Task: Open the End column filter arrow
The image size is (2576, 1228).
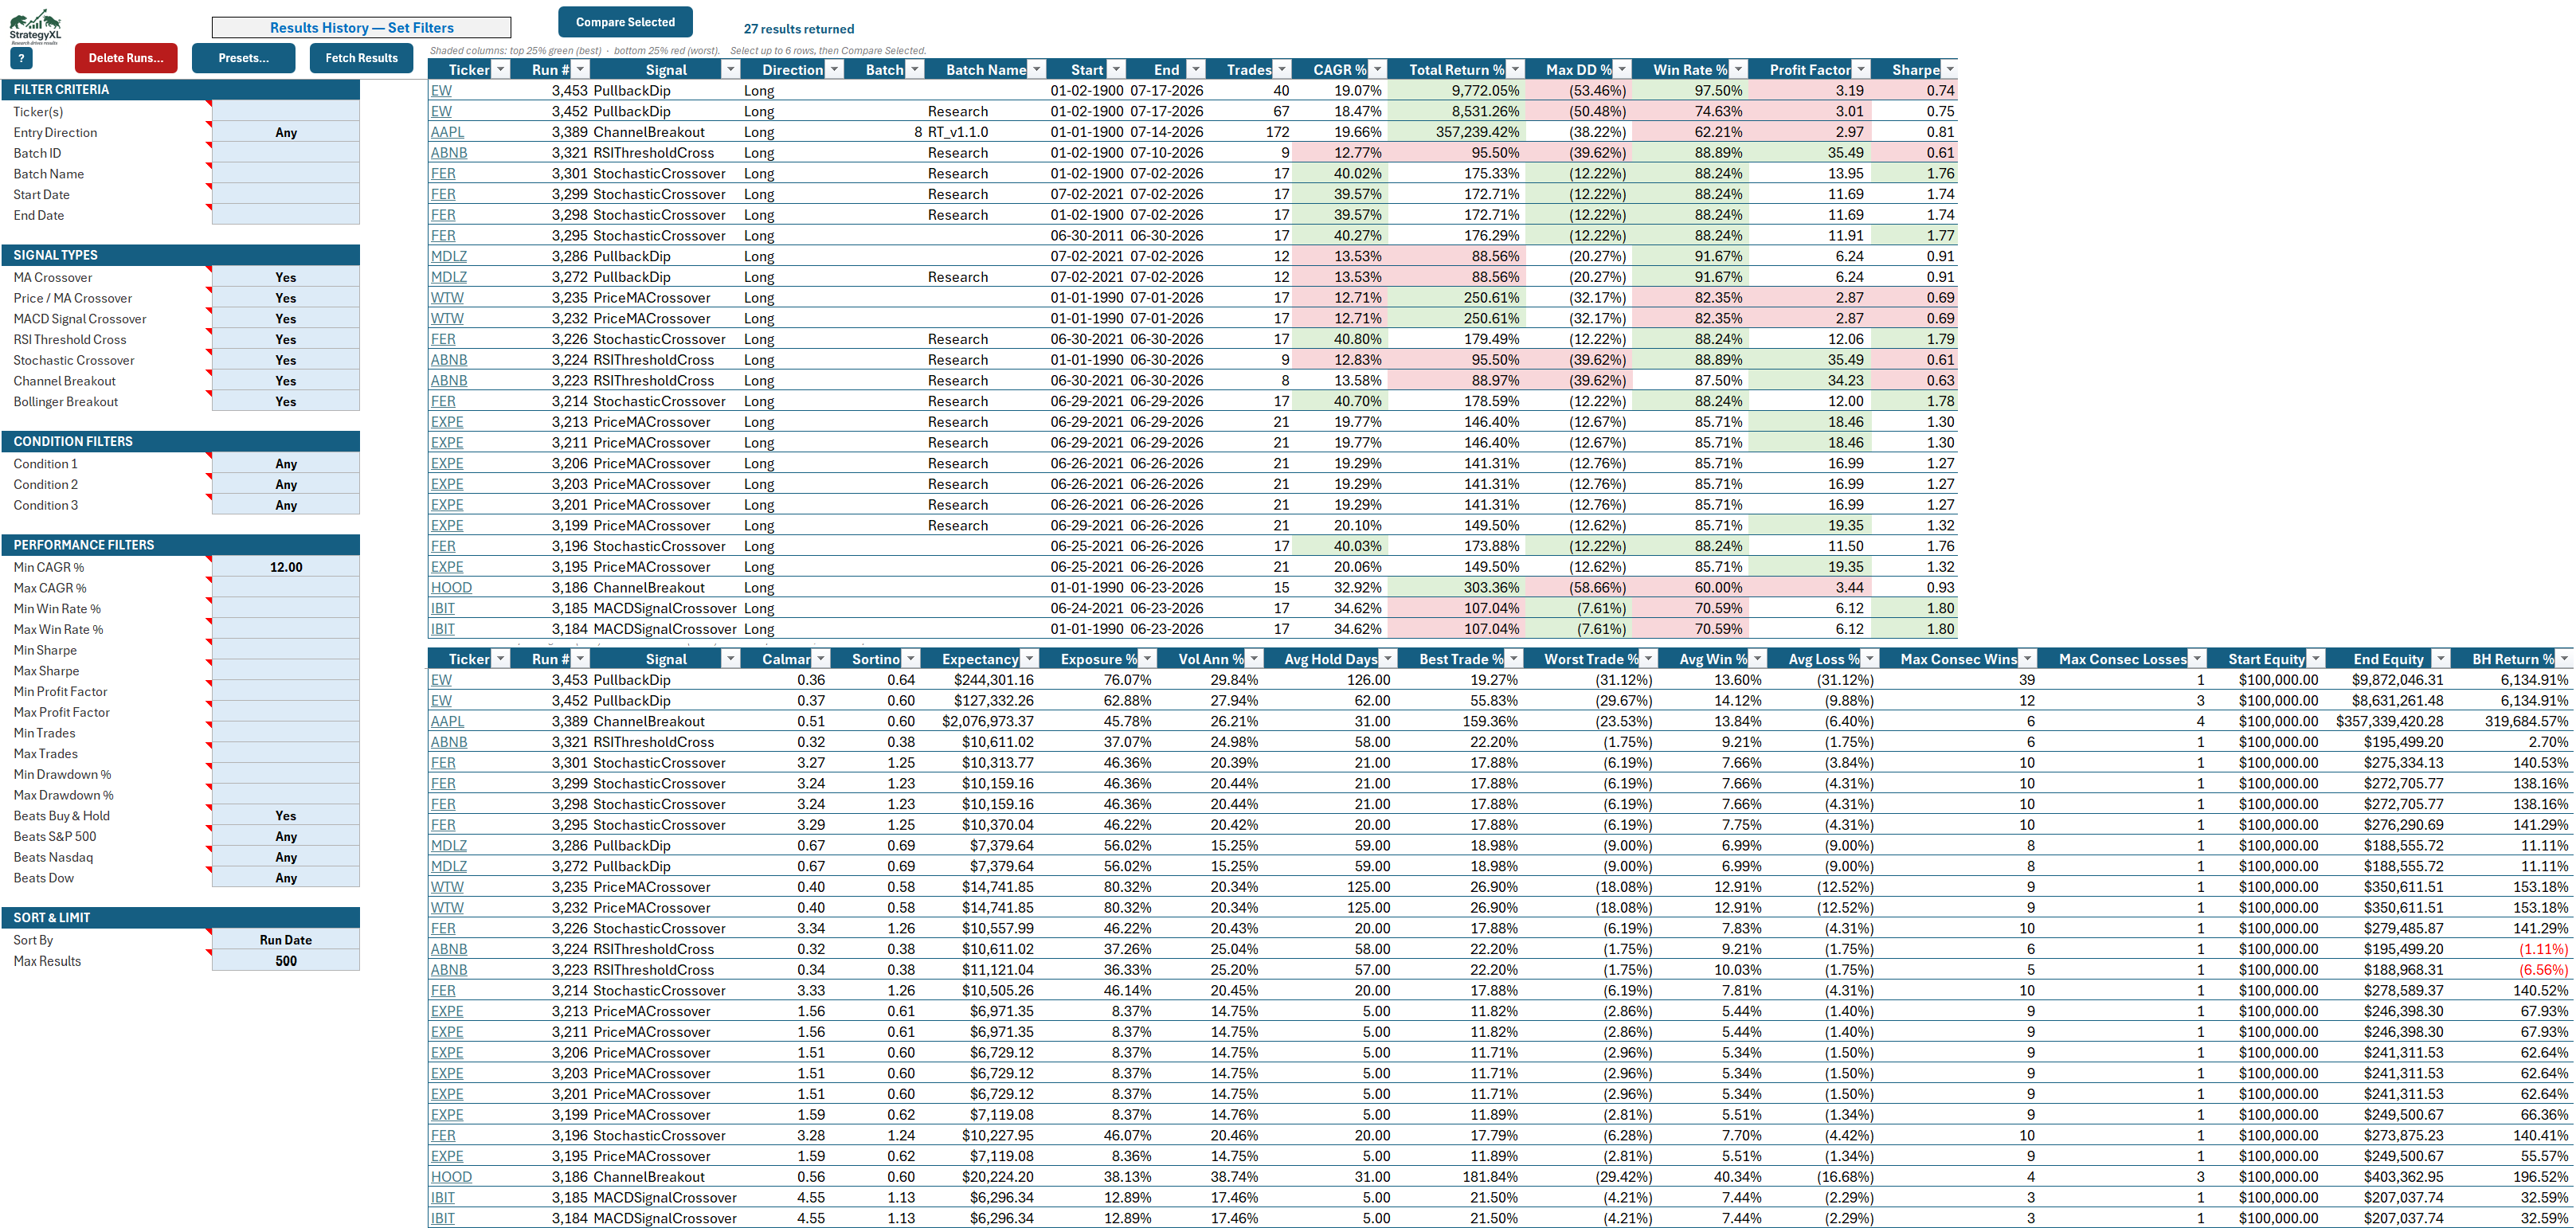Action: [x=1196, y=69]
